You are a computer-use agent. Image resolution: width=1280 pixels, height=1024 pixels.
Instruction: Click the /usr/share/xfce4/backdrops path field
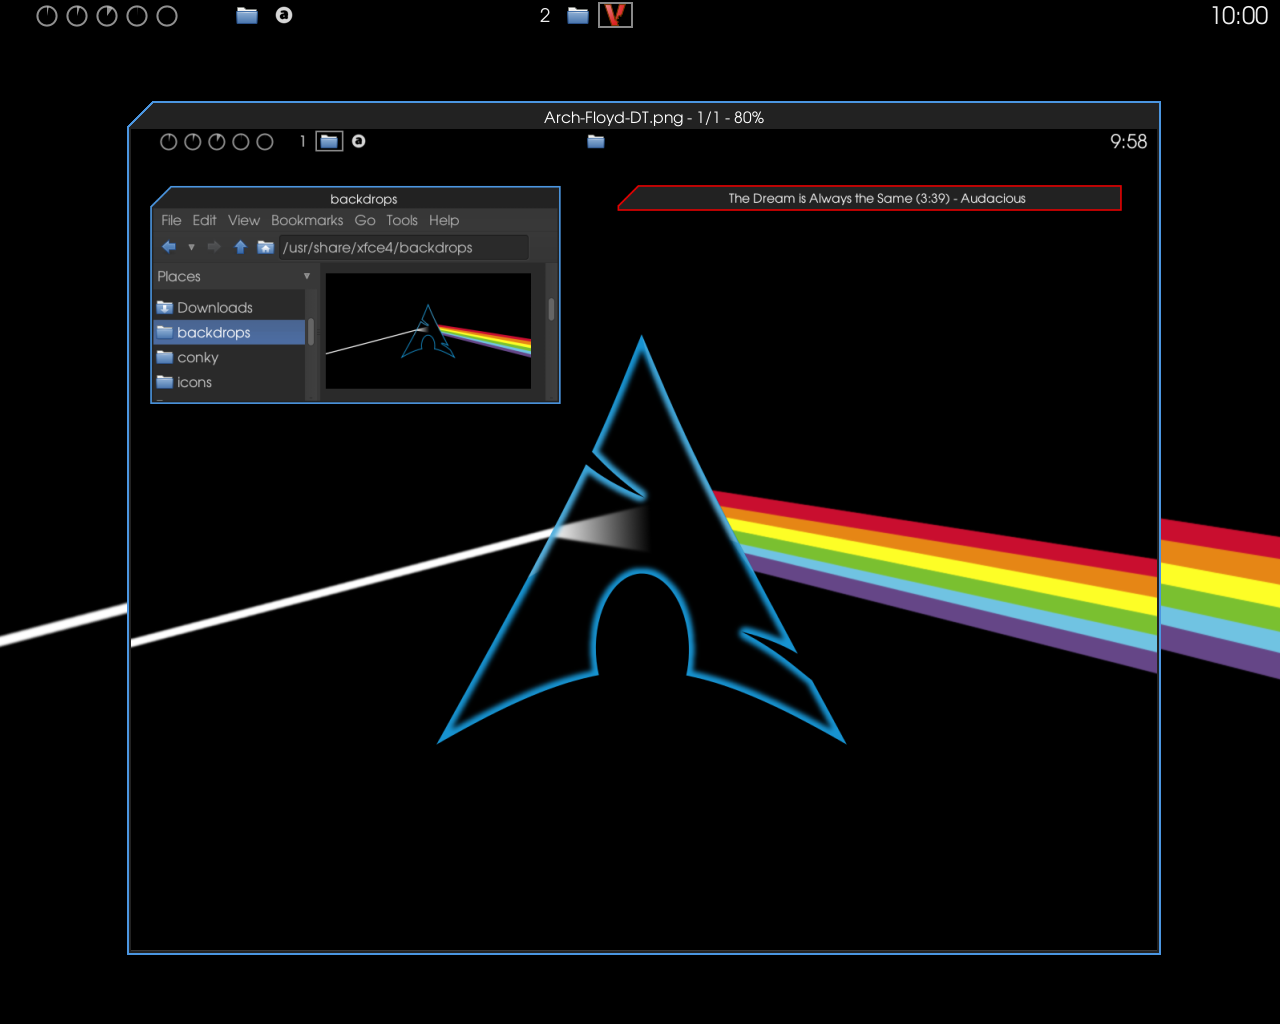(x=403, y=247)
